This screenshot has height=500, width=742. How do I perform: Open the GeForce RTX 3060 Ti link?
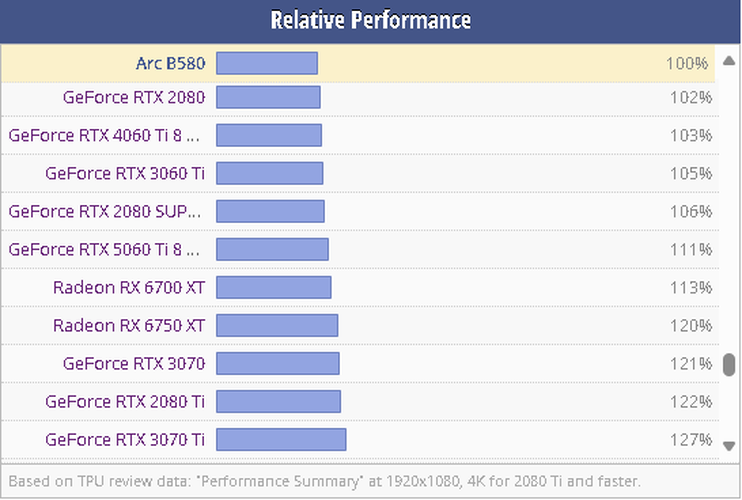pyautogui.click(x=125, y=173)
